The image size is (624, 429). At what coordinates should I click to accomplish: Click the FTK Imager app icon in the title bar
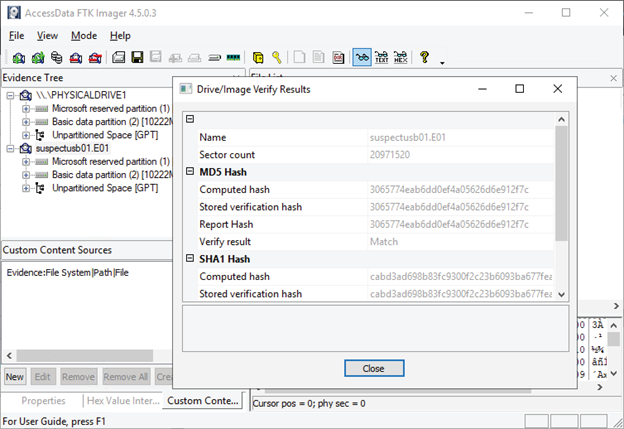[x=14, y=13]
